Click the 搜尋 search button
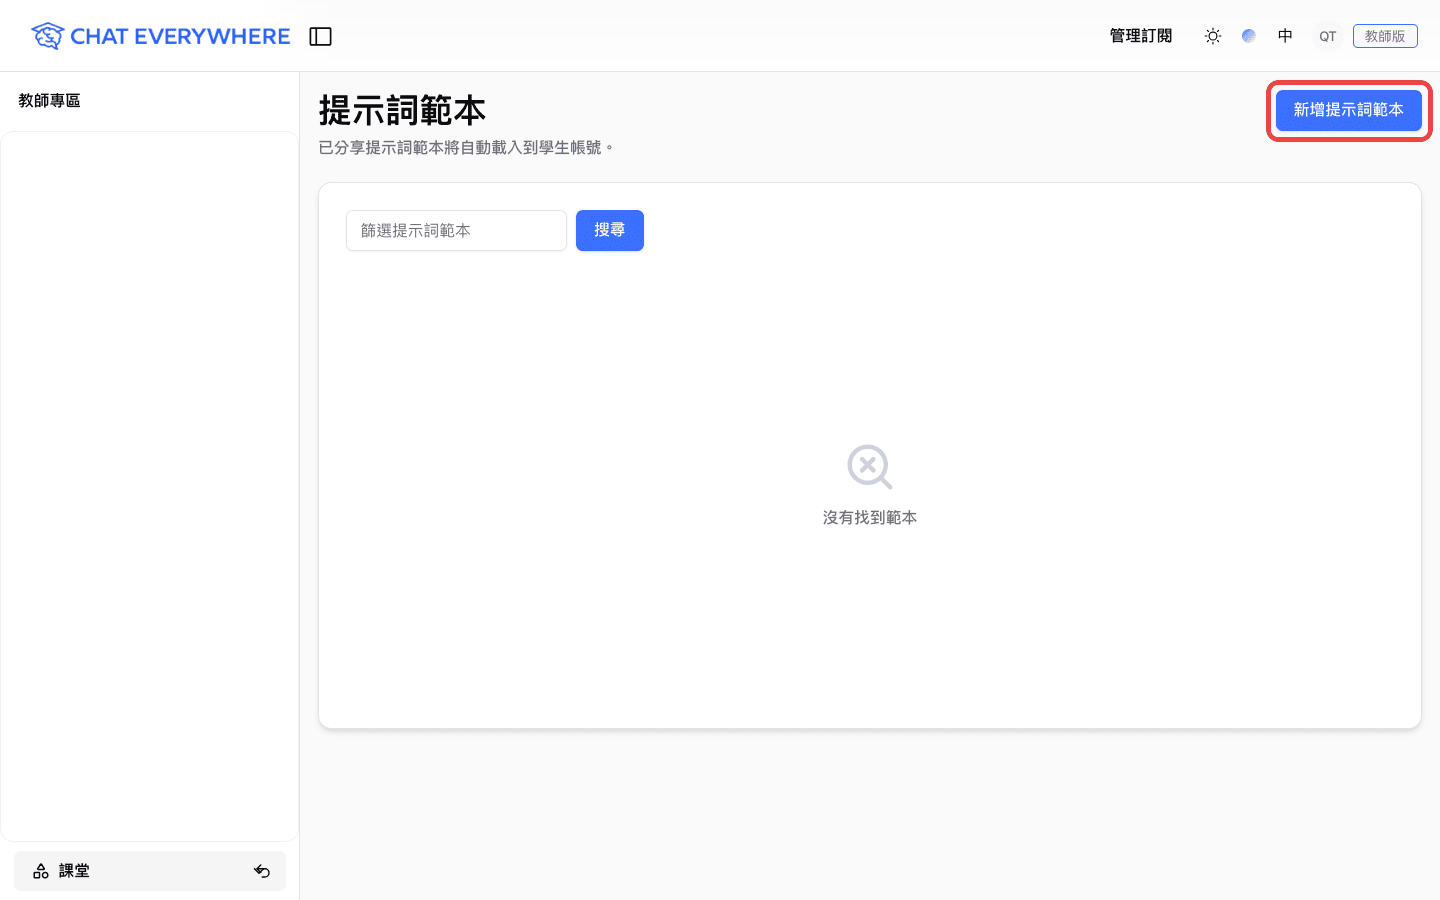Viewport: 1440px width, 900px height. [x=609, y=230]
